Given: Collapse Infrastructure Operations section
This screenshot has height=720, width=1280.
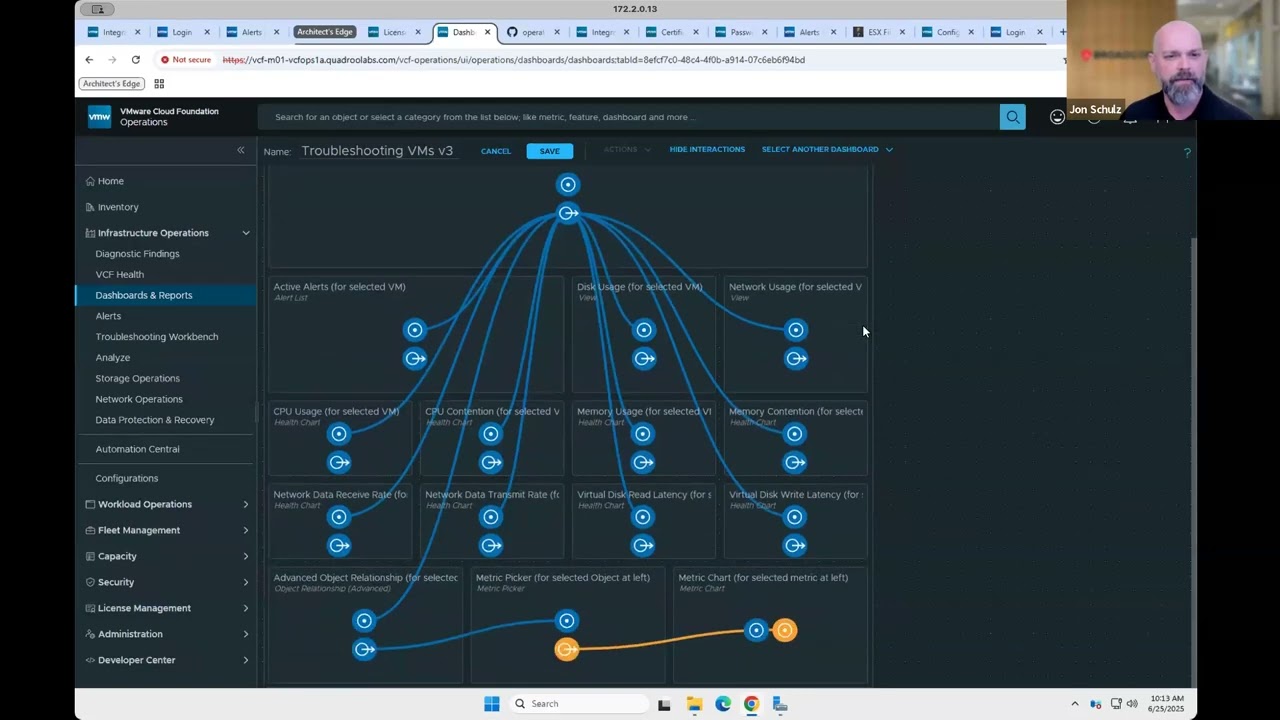Looking at the screenshot, I should pos(245,233).
